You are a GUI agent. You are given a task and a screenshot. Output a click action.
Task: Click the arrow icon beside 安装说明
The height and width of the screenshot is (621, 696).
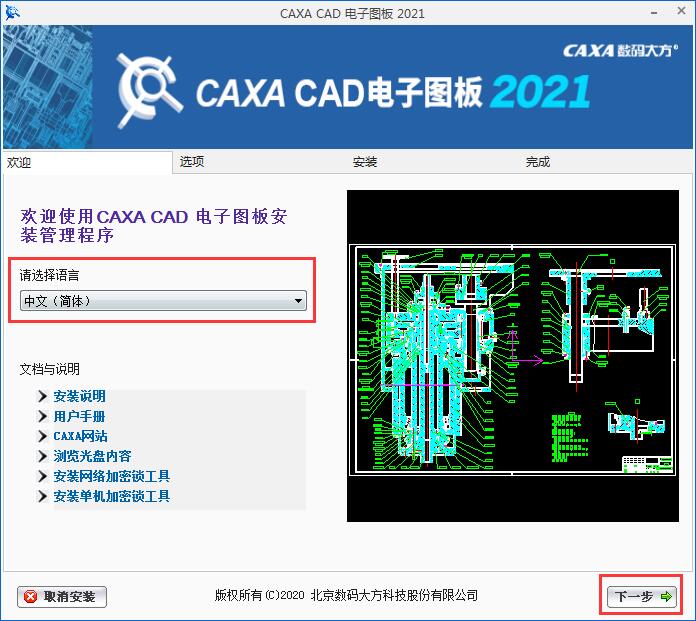click(43, 396)
